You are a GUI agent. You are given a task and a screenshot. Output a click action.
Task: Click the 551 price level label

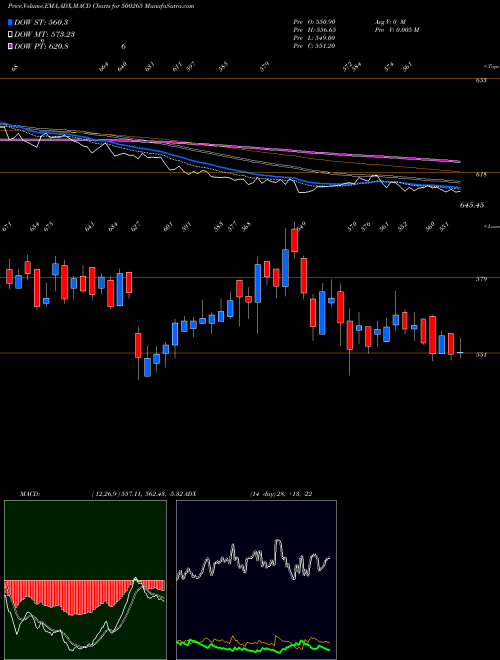point(481,355)
